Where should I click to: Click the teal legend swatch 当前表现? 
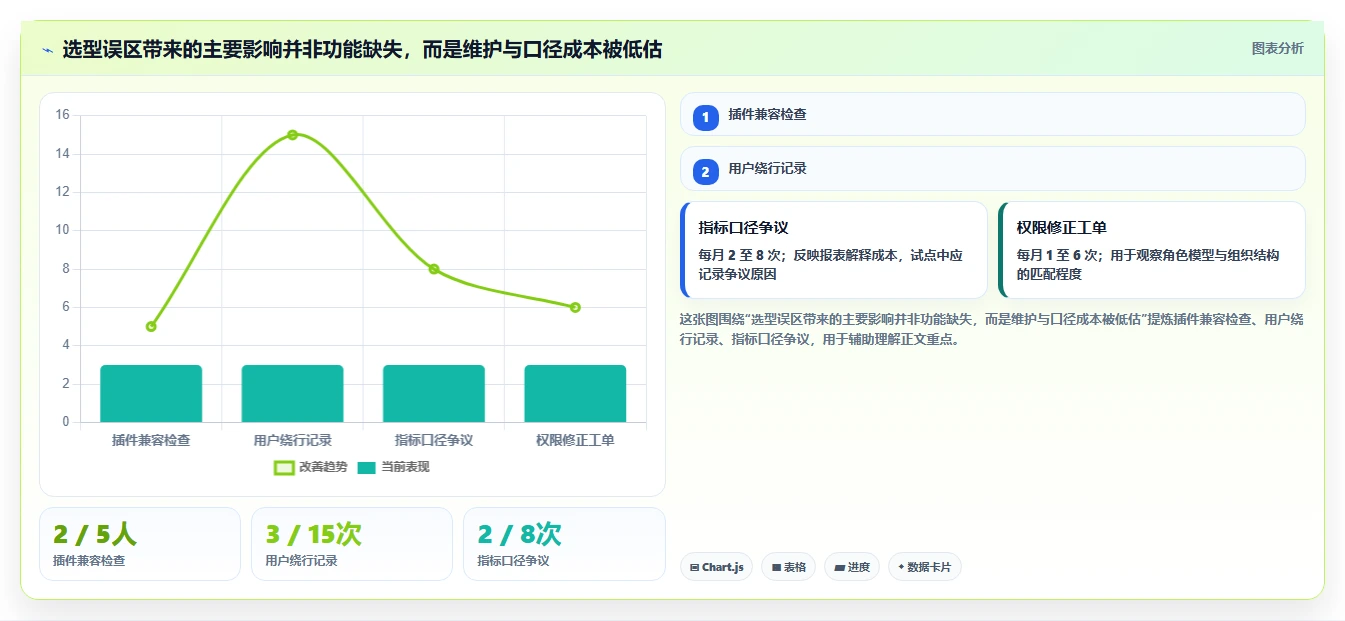pos(367,467)
